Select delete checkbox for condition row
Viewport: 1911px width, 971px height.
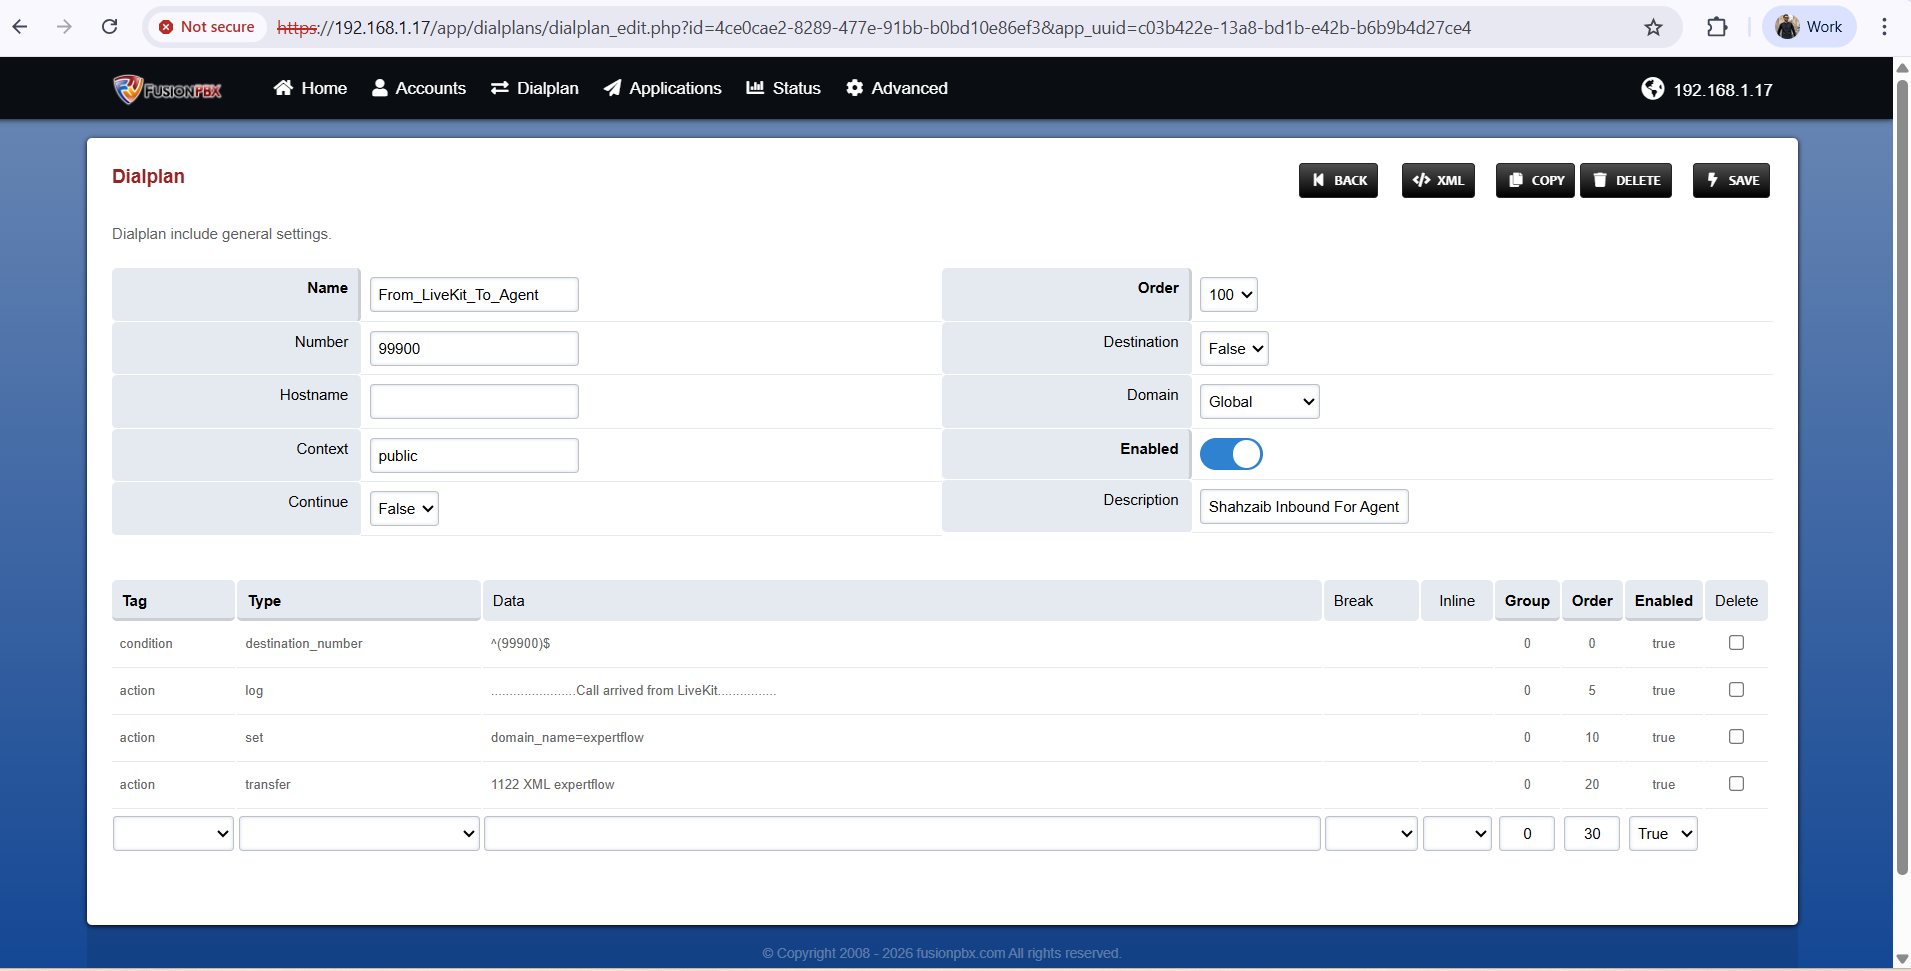[x=1736, y=643]
